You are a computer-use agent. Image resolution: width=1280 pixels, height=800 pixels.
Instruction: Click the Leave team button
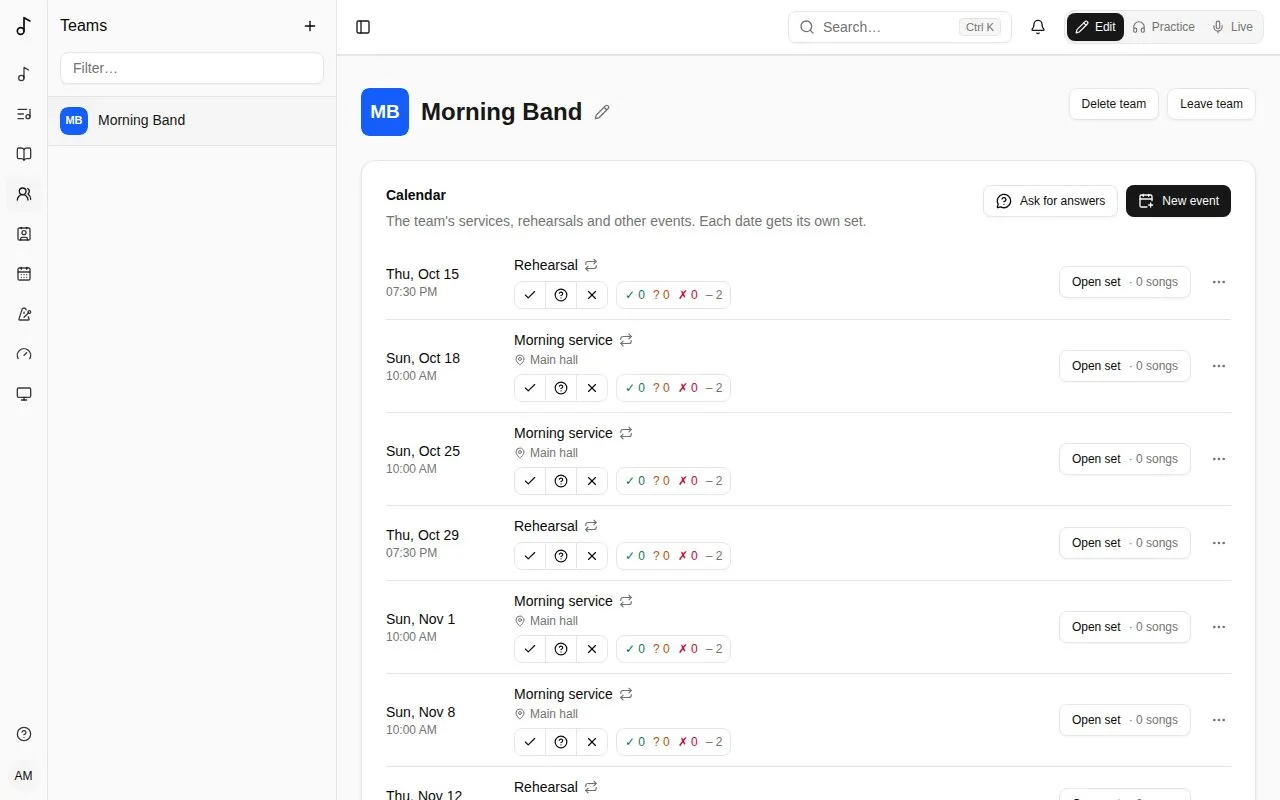[x=1211, y=104]
